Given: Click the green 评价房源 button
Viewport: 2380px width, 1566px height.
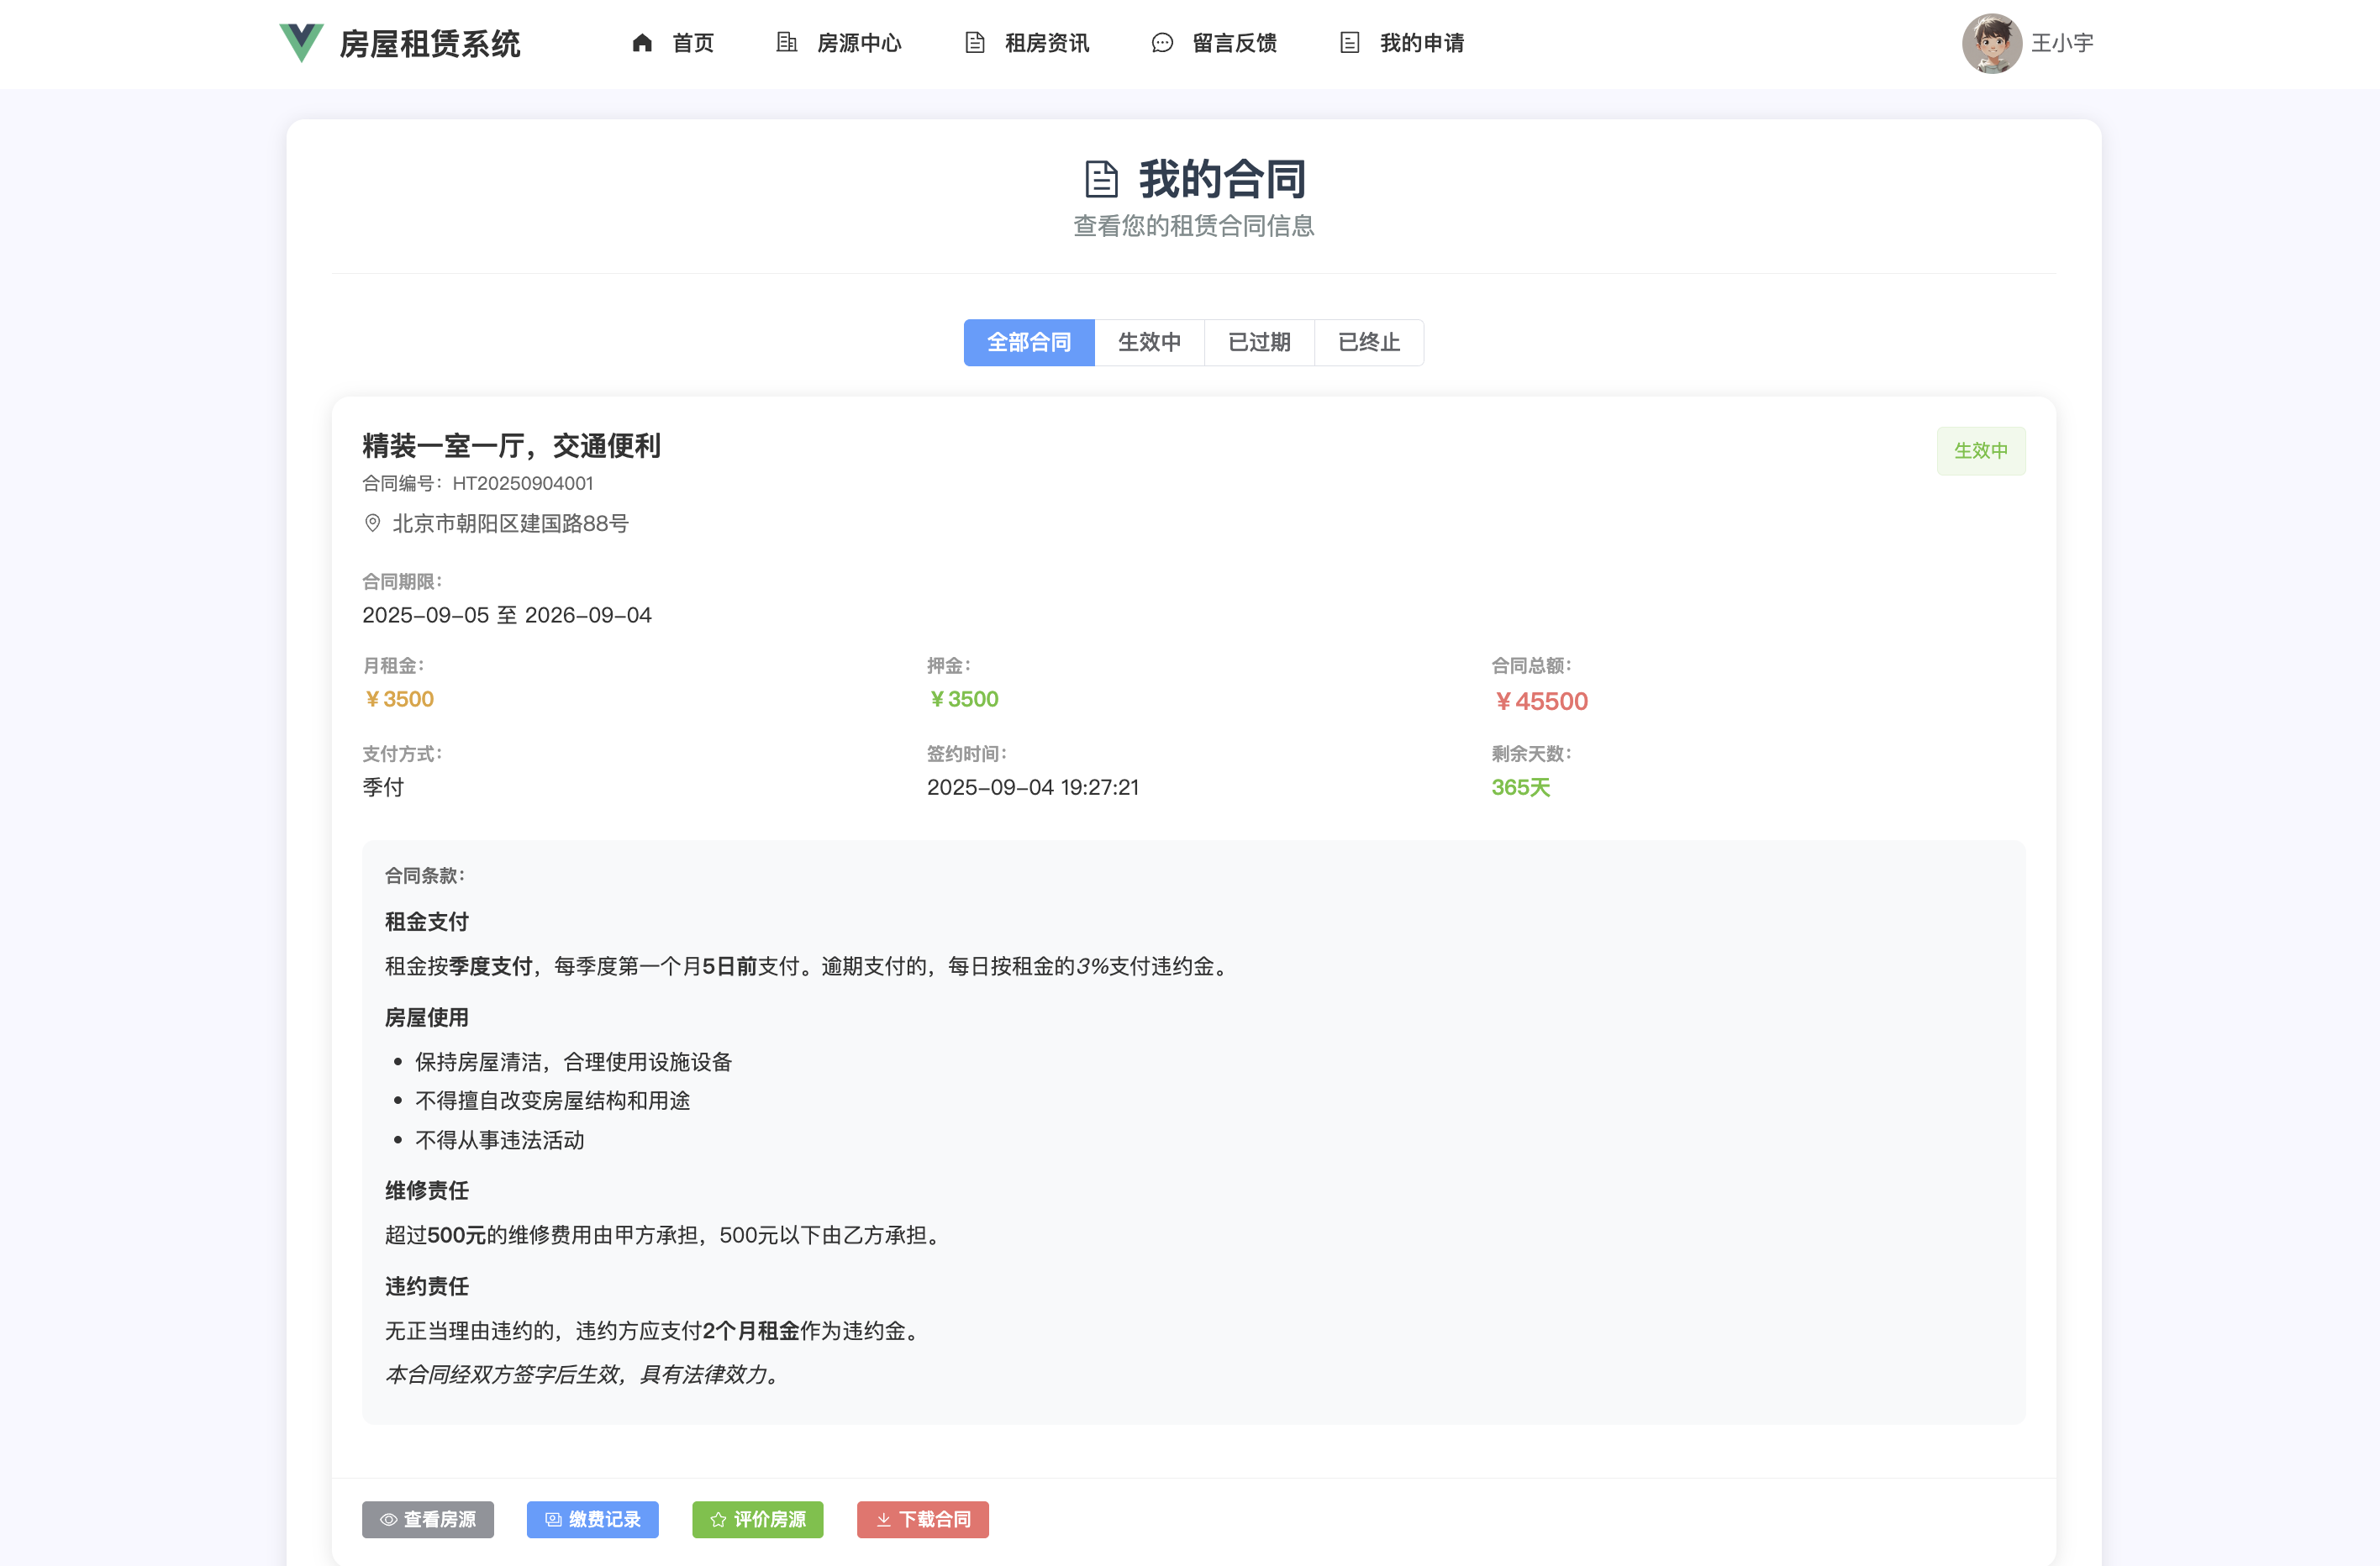Looking at the screenshot, I should tap(757, 1519).
